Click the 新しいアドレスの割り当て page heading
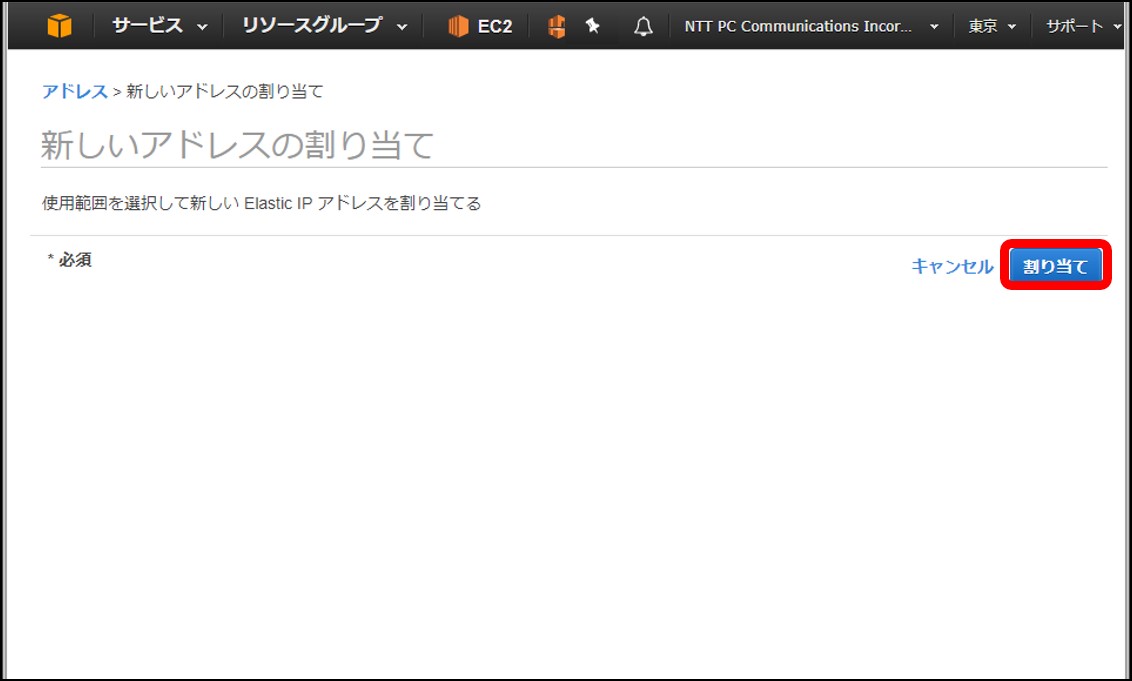The image size is (1132, 681). coord(238,145)
